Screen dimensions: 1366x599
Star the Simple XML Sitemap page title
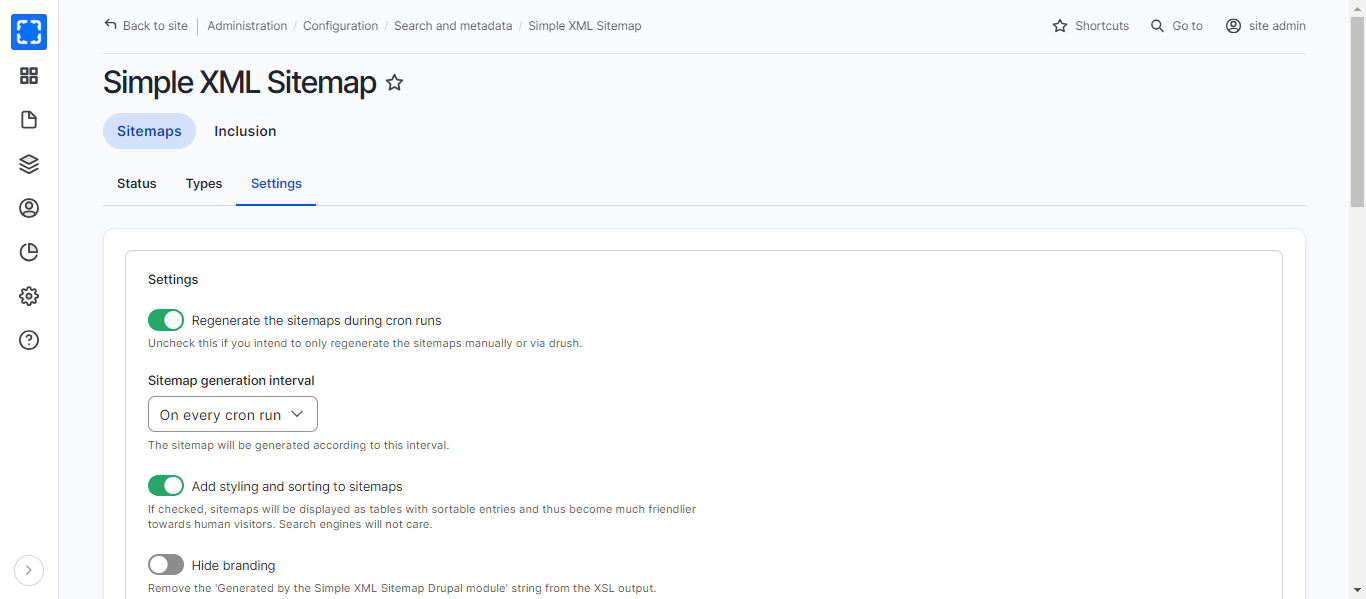pyautogui.click(x=395, y=83)
